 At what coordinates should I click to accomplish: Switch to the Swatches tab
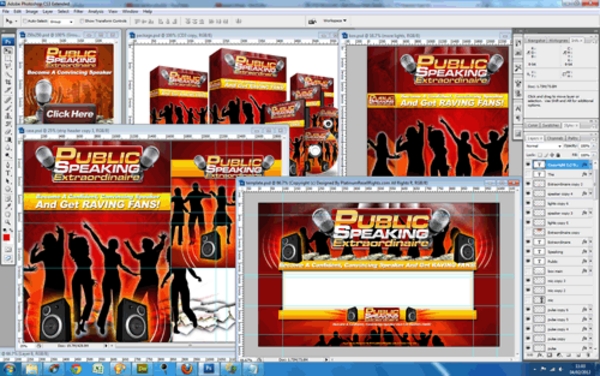tap(550, 125)
